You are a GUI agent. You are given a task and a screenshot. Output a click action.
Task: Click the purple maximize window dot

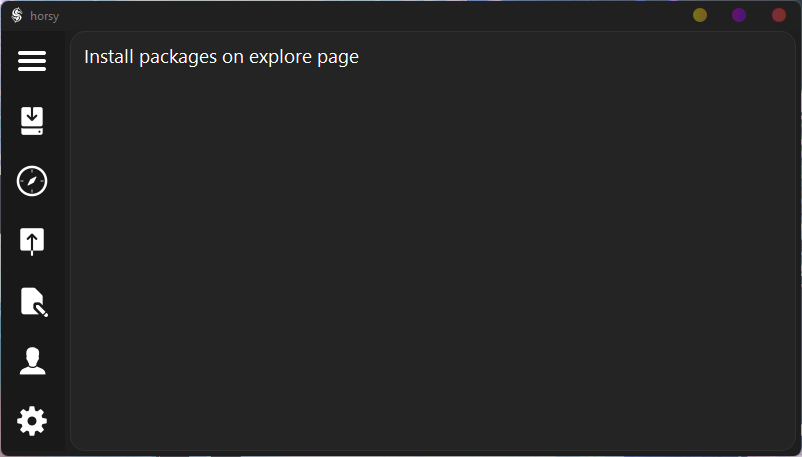(739, 15)
